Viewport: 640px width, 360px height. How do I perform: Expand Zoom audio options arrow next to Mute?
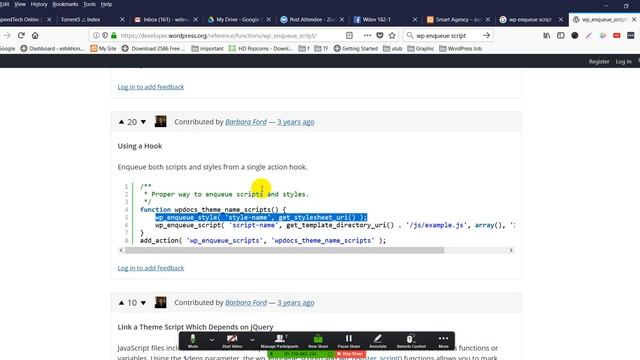coord(211,340)
